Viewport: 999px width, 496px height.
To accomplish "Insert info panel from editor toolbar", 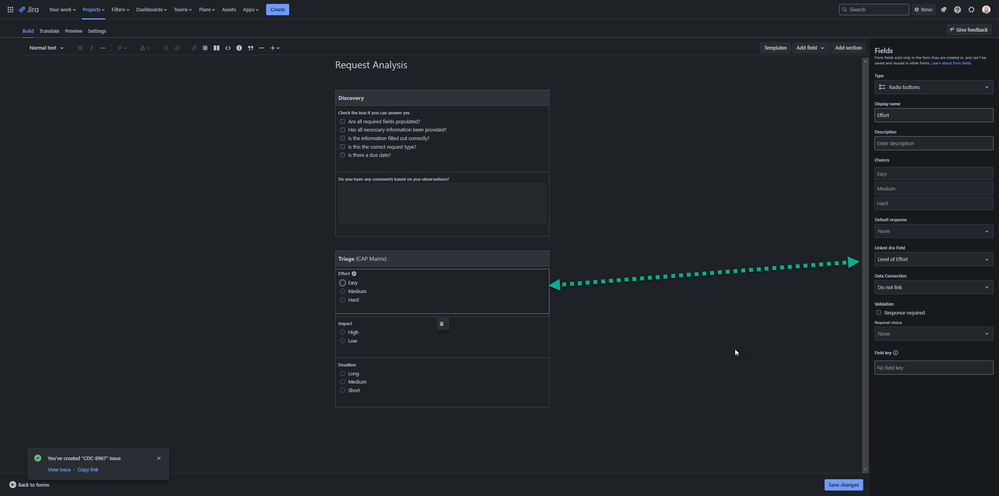I will 239,48.
